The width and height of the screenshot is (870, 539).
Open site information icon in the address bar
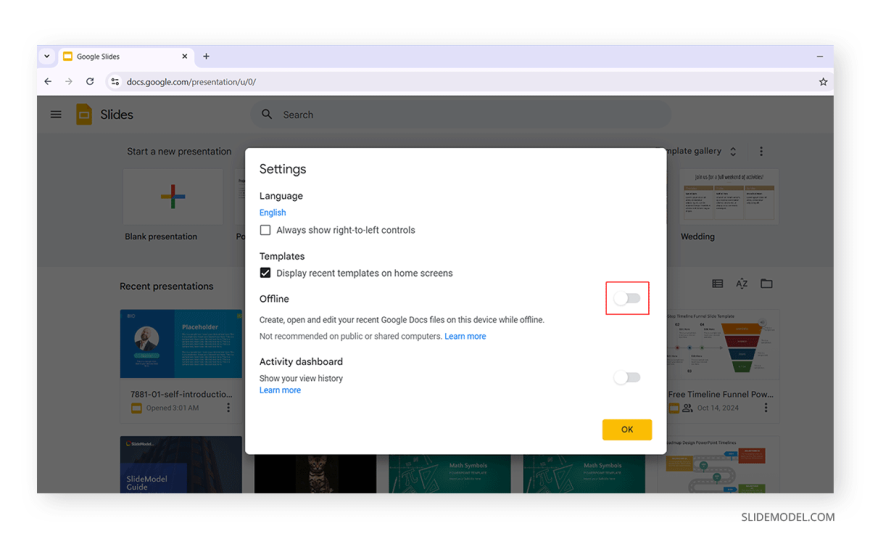click(x=115, y=82)
